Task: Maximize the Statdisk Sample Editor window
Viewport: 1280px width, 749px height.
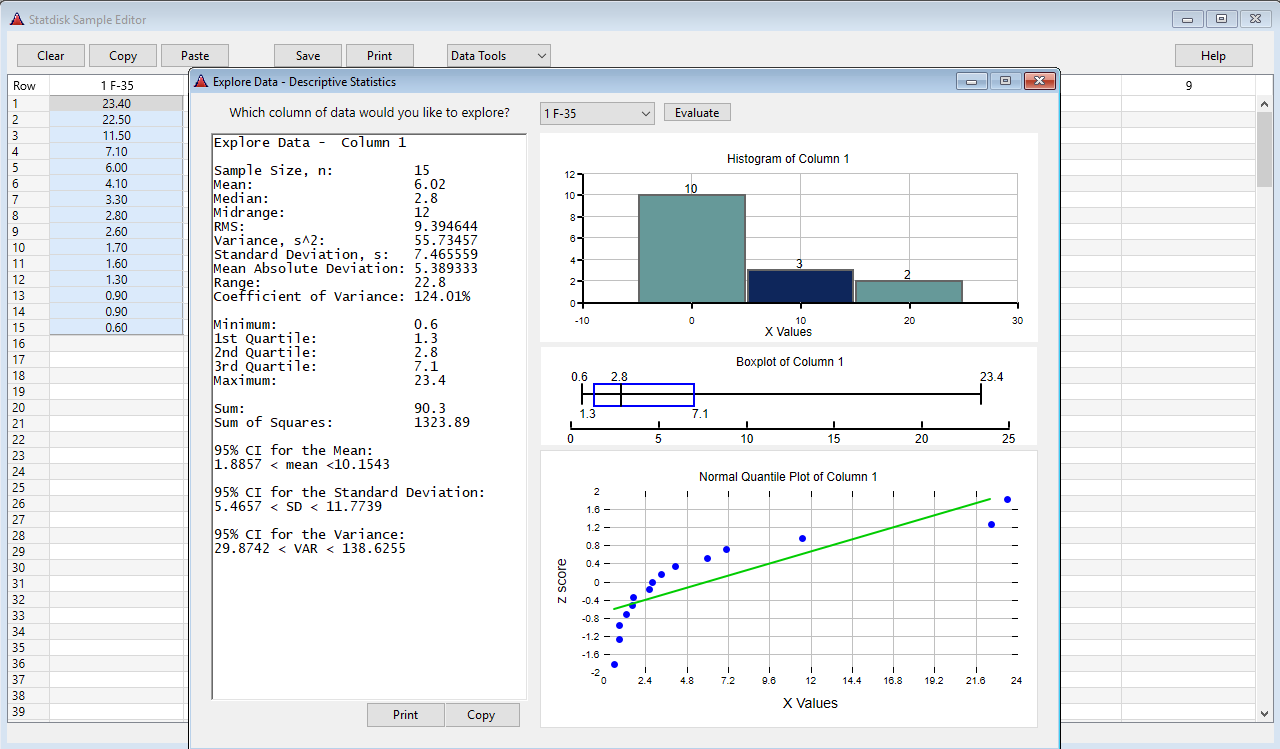Action: point(1220,18)
